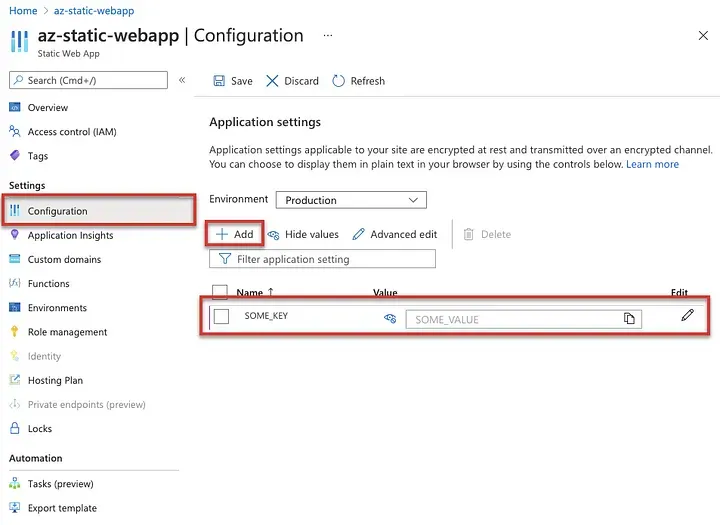Click the Tasks (preview) icon
This screenshot has width=720, height=525.
(x=15, y=483)
